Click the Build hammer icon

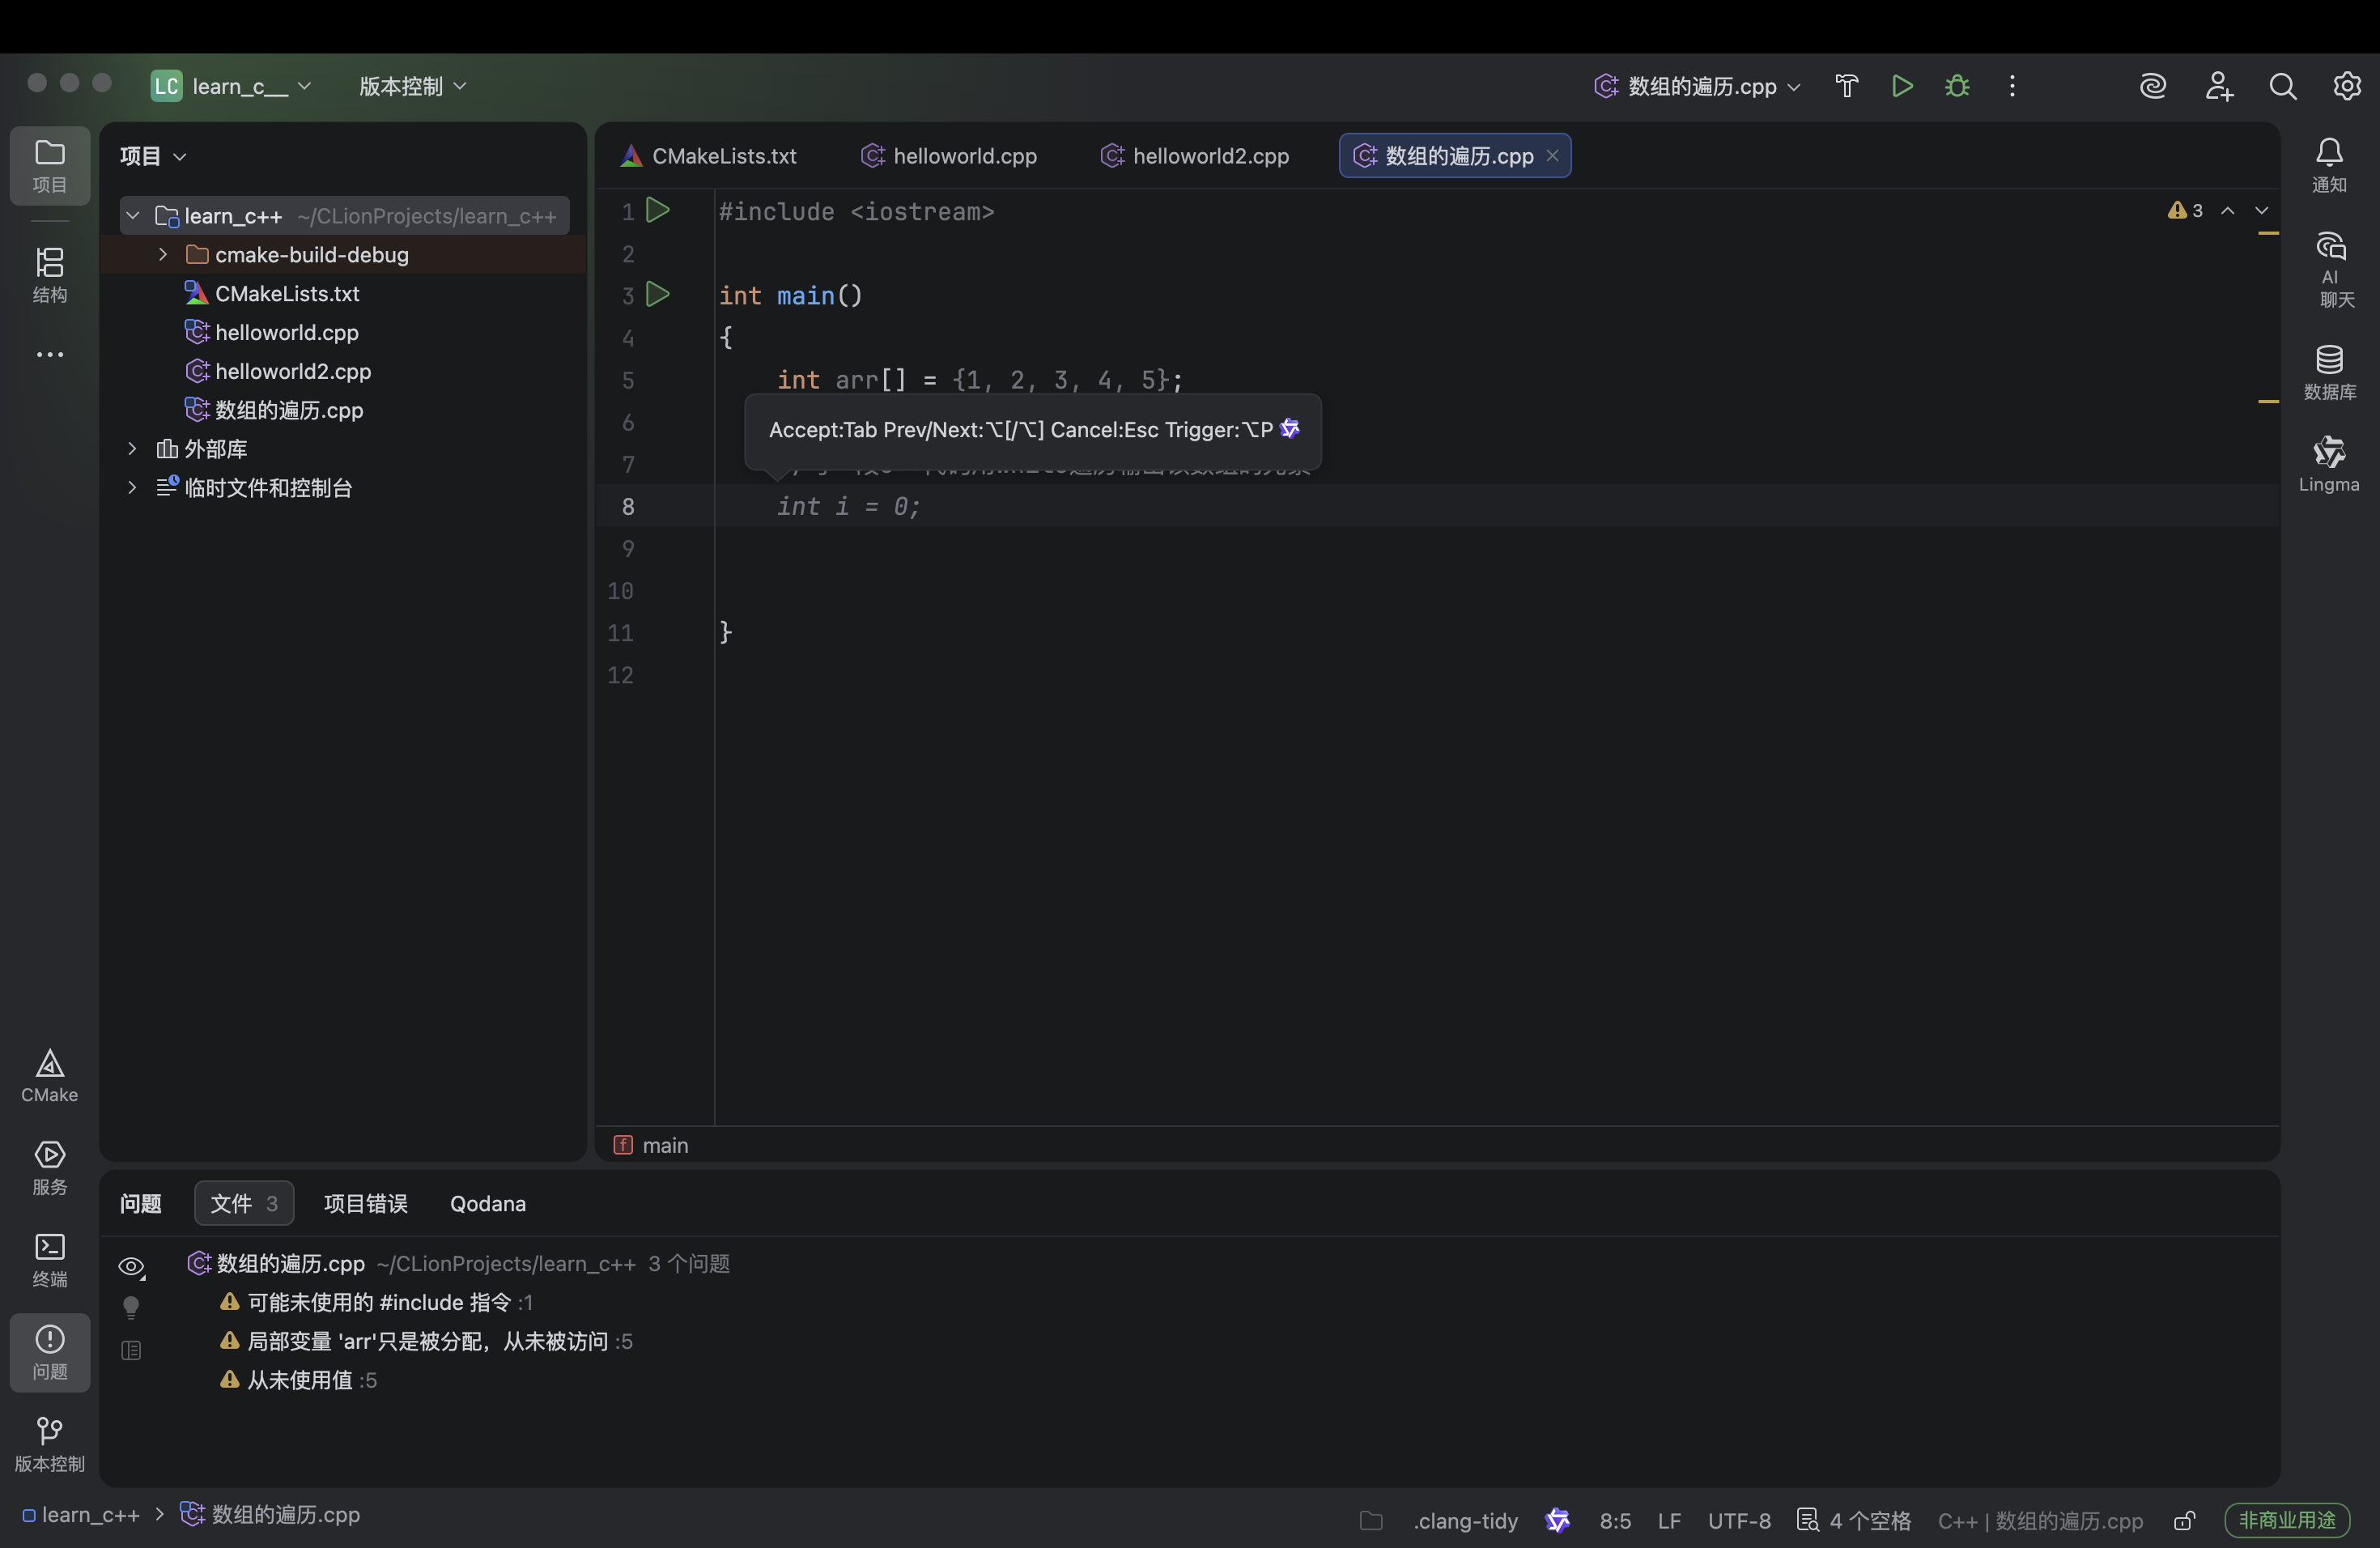pyautogui.click(x=1846, y=86)
